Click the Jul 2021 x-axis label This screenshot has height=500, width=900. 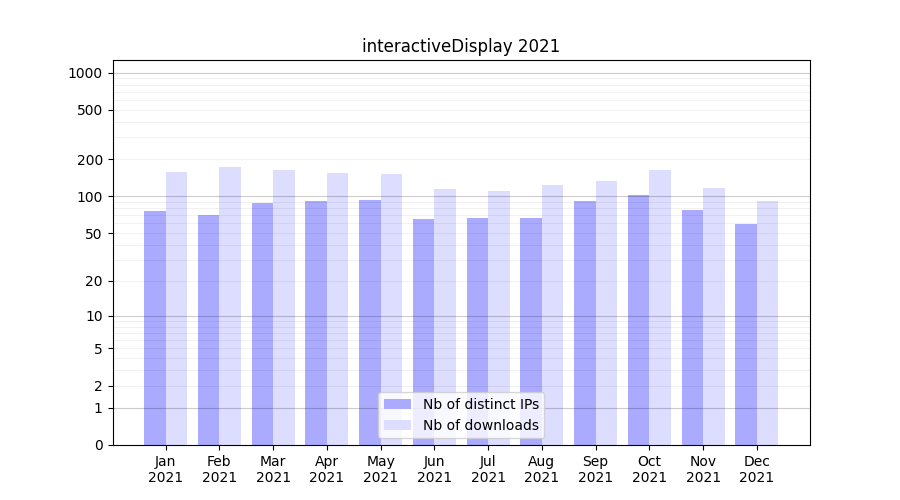point(488,469)
